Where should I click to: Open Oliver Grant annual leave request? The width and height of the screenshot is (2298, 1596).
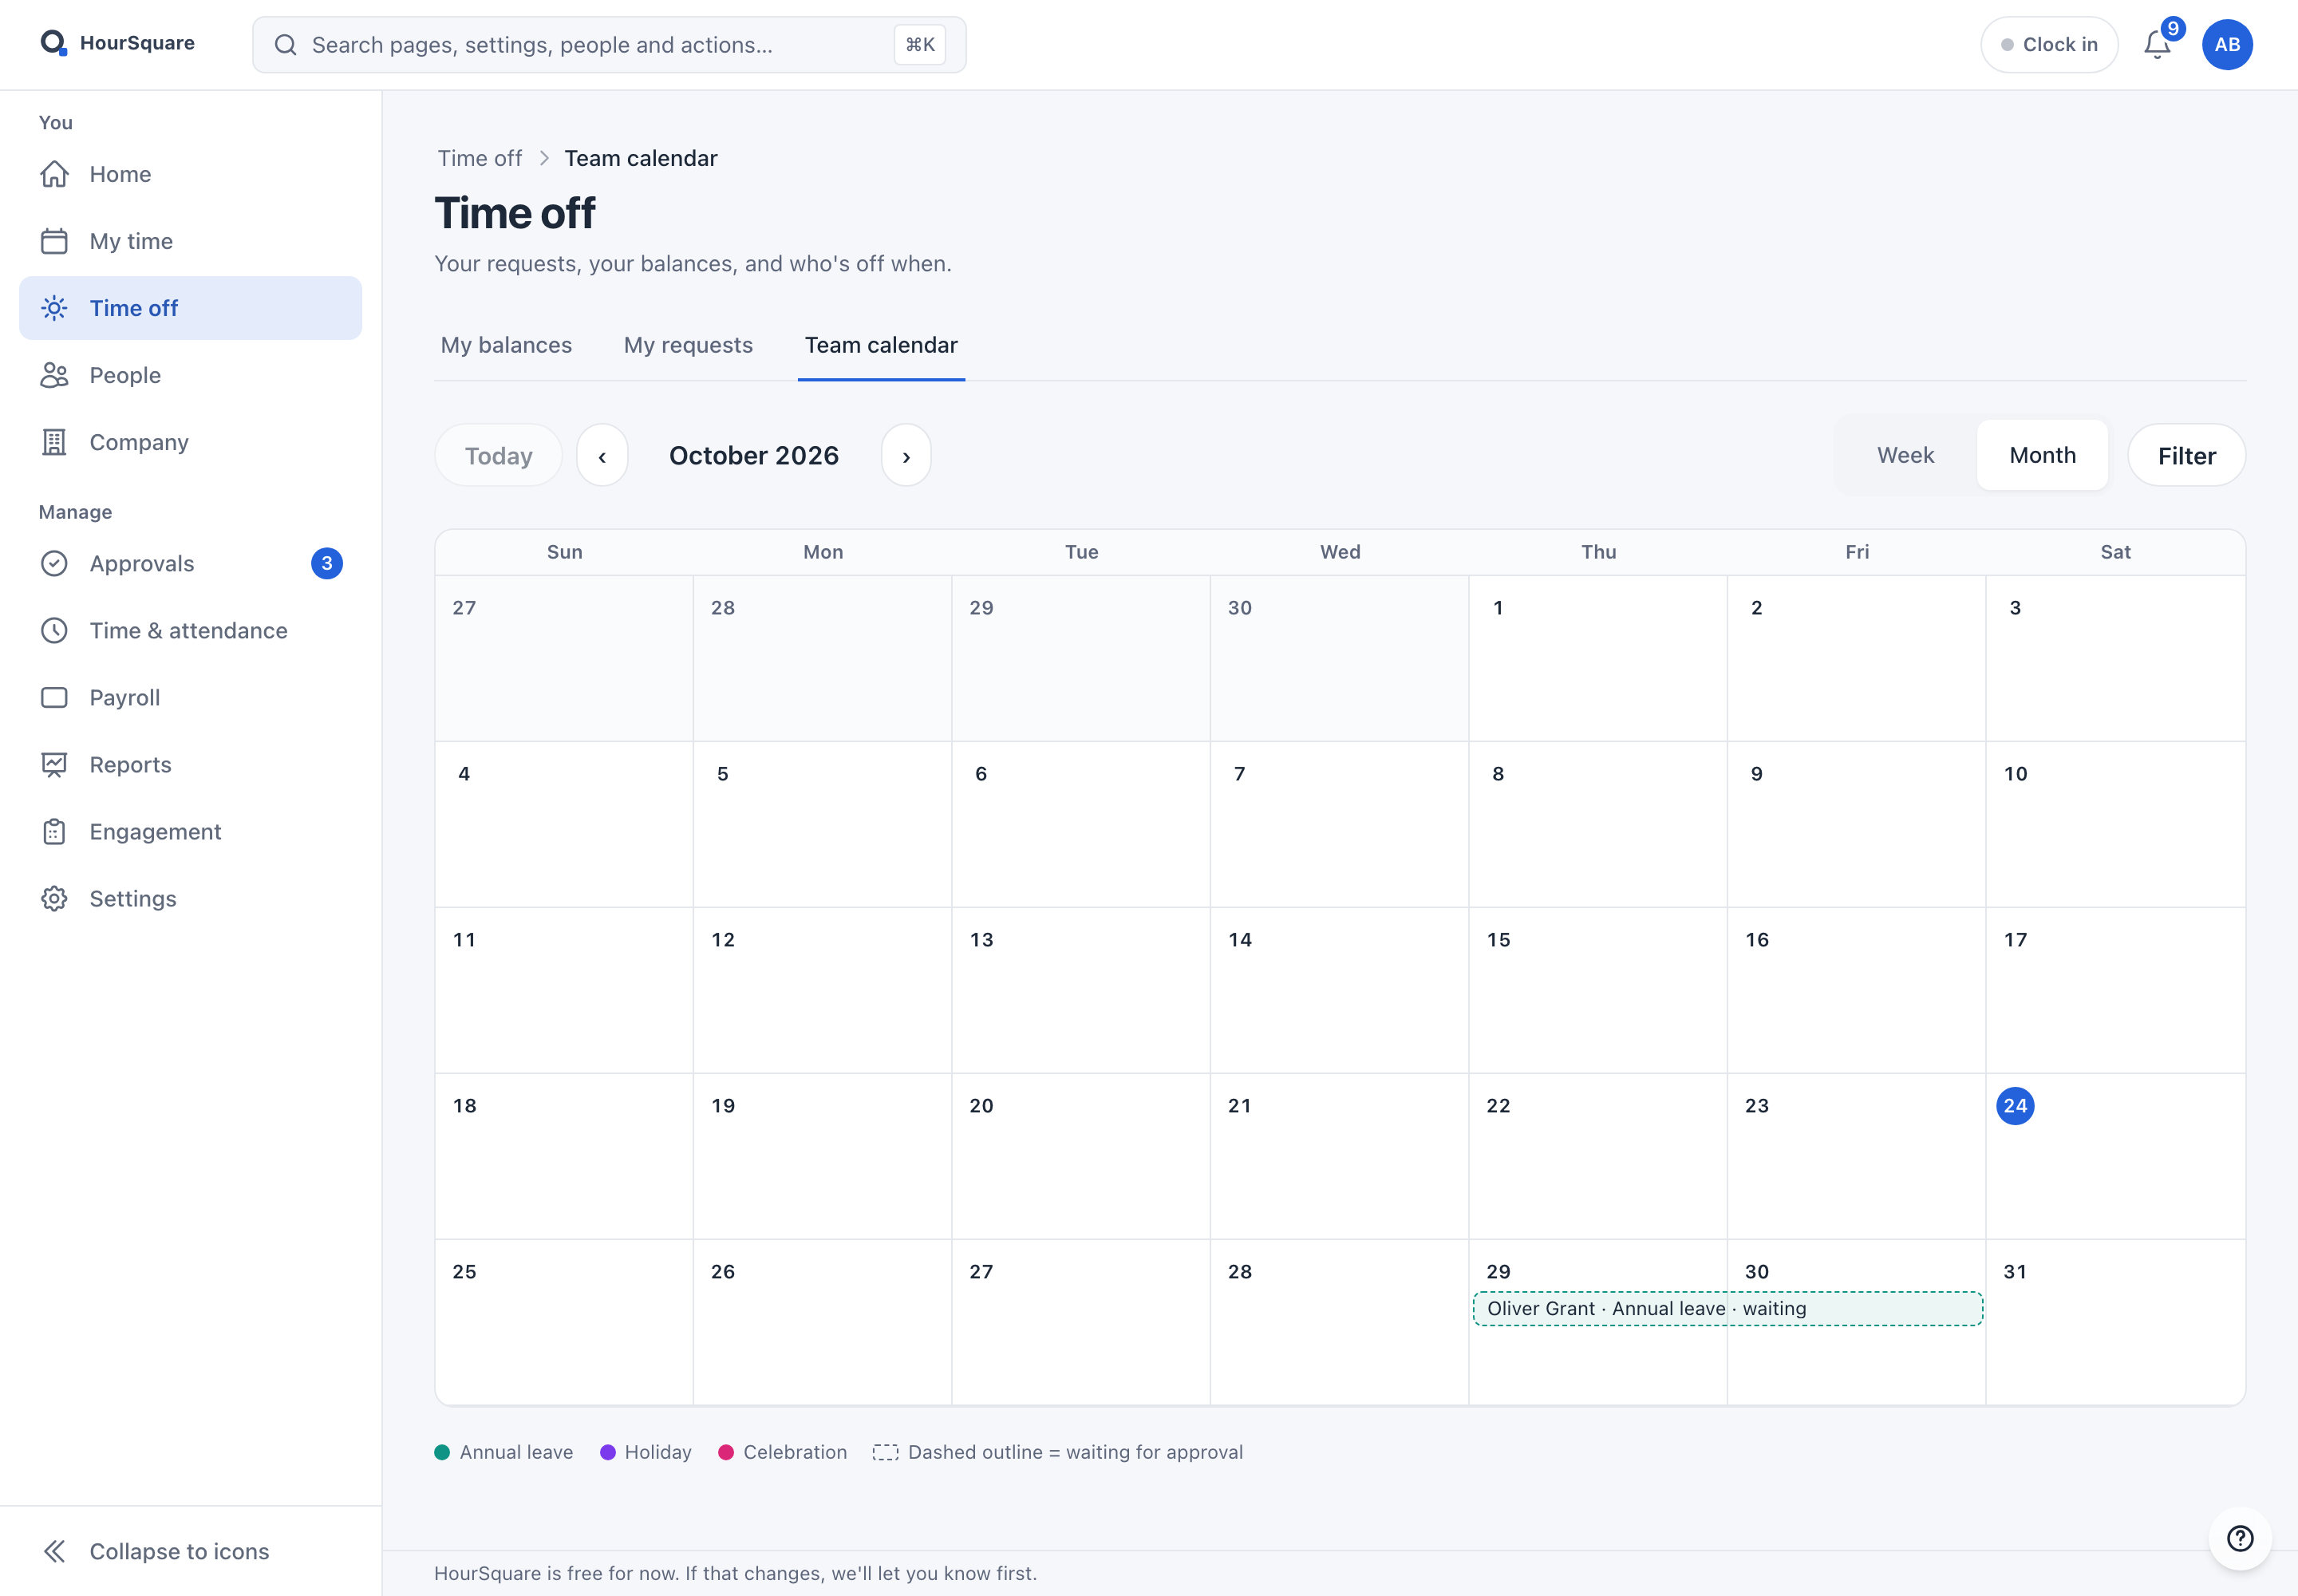(x=1727, y=1309)
